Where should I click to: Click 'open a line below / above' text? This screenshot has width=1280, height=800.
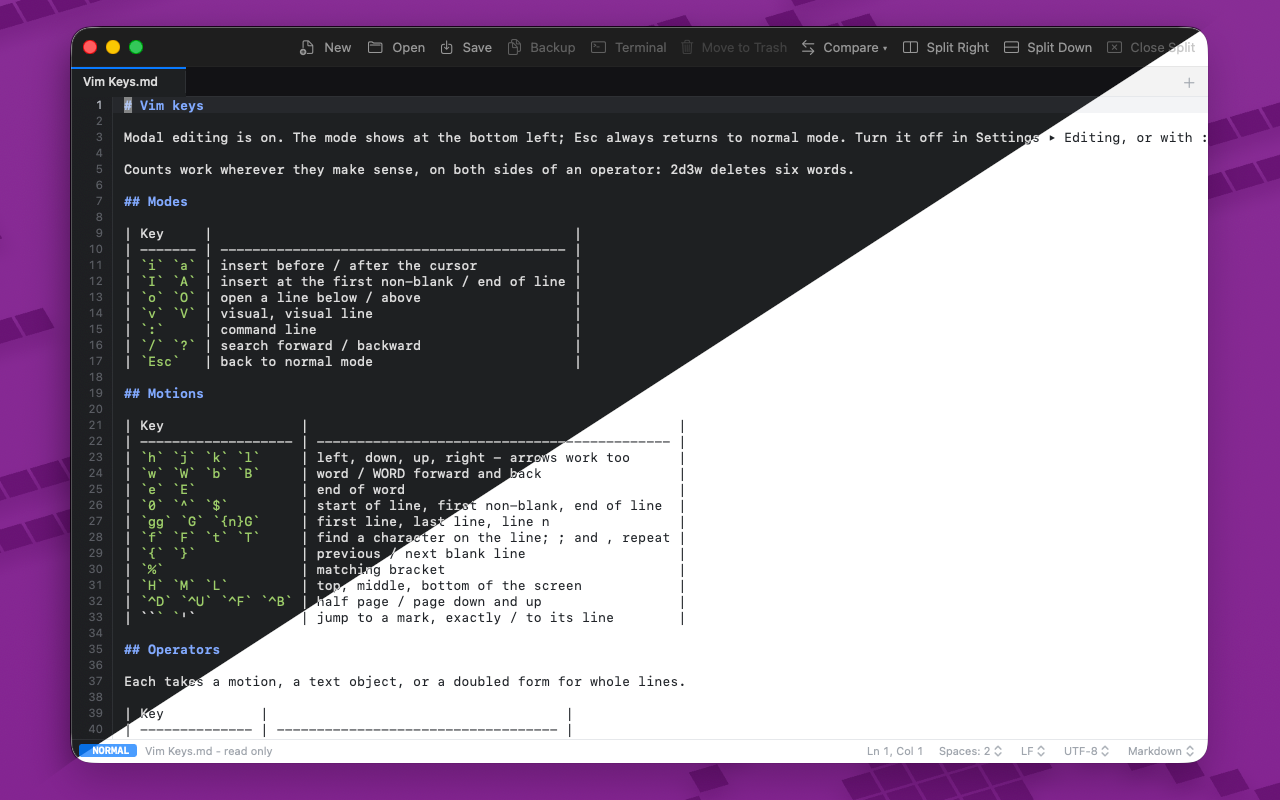pos(321,297)
